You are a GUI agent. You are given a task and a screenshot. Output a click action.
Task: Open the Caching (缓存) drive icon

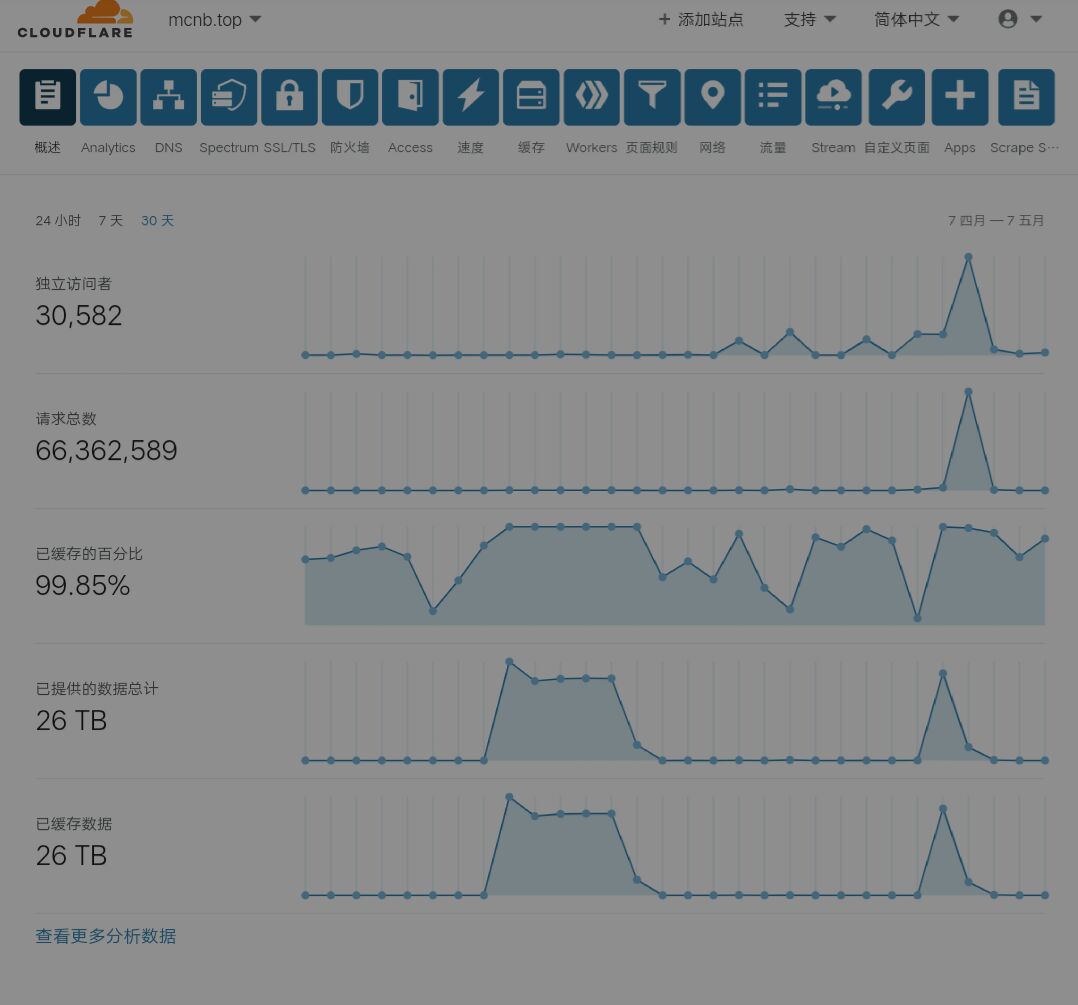(x=531, y=97)
